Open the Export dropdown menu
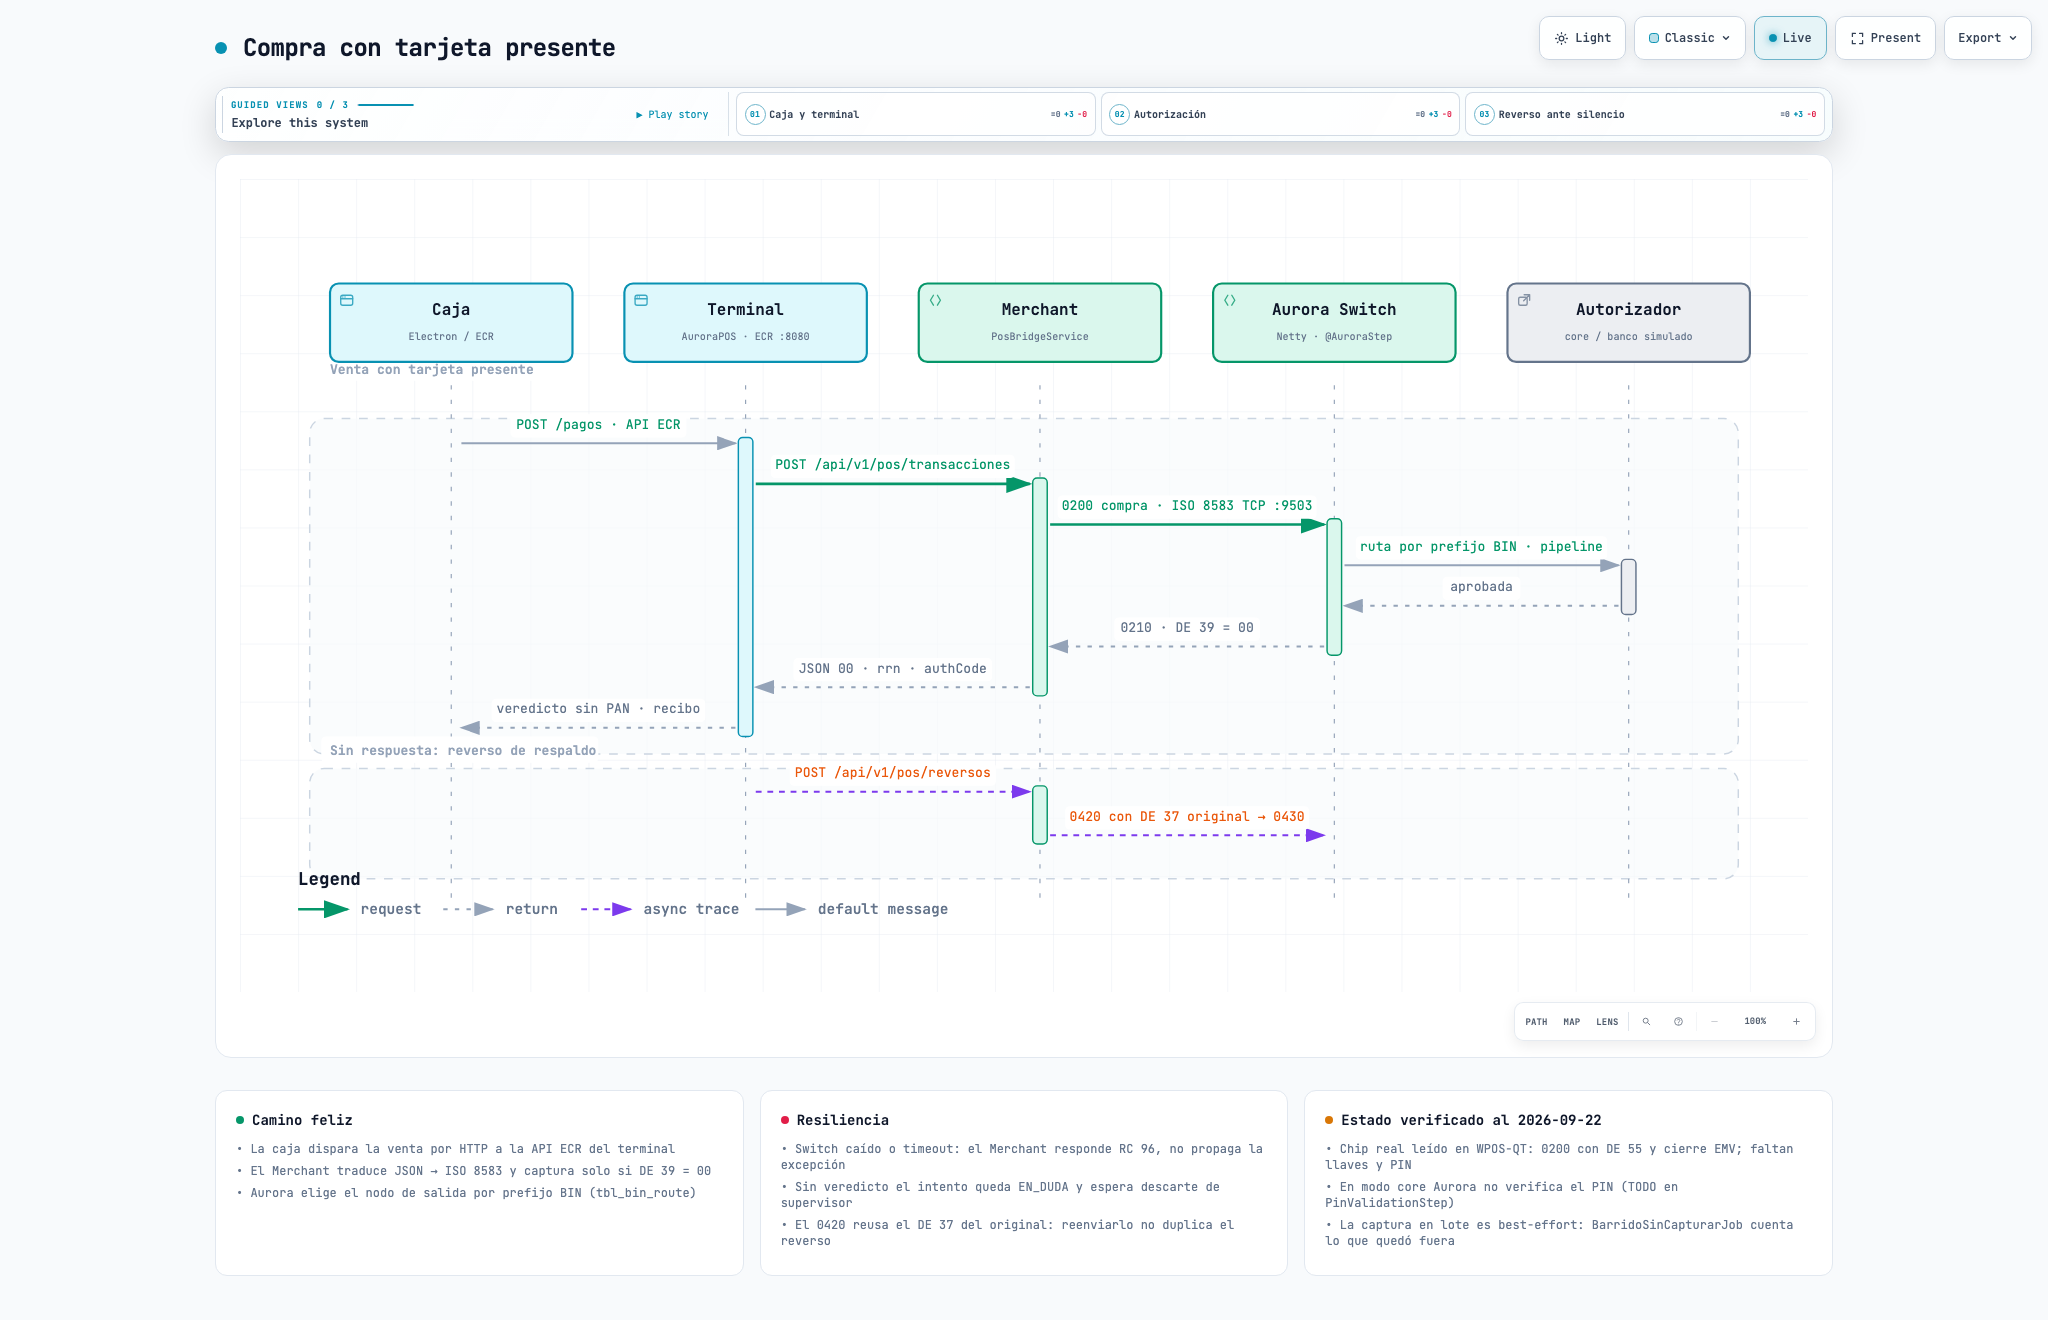This screenshot has width=2048, height=1320. [1987, 38]
